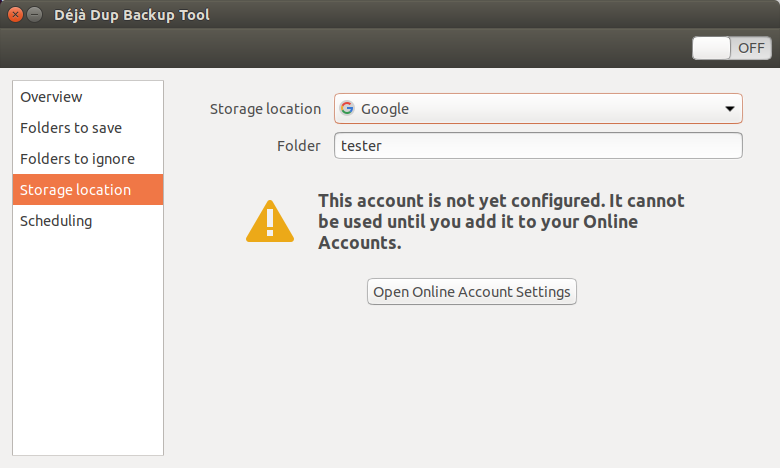Click the account not yet configured warning text
Viewport: 780px width, 468px height.
point(501,222)
